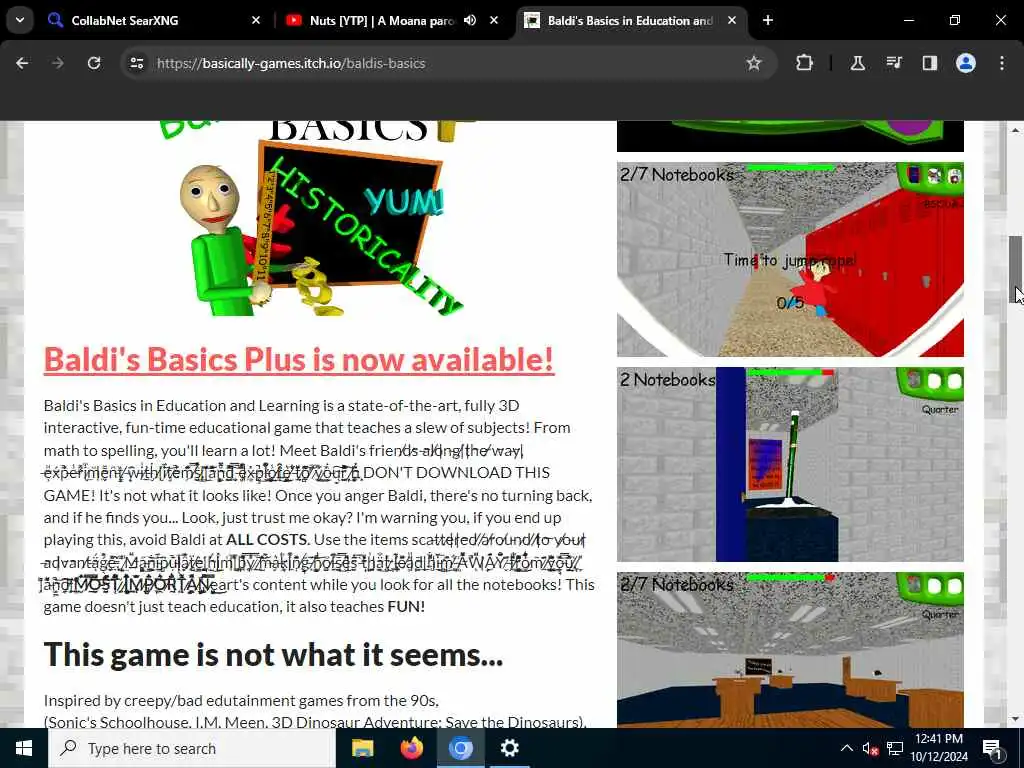Click the page vertical scrollbar thumb

[x=1016, y=269]
